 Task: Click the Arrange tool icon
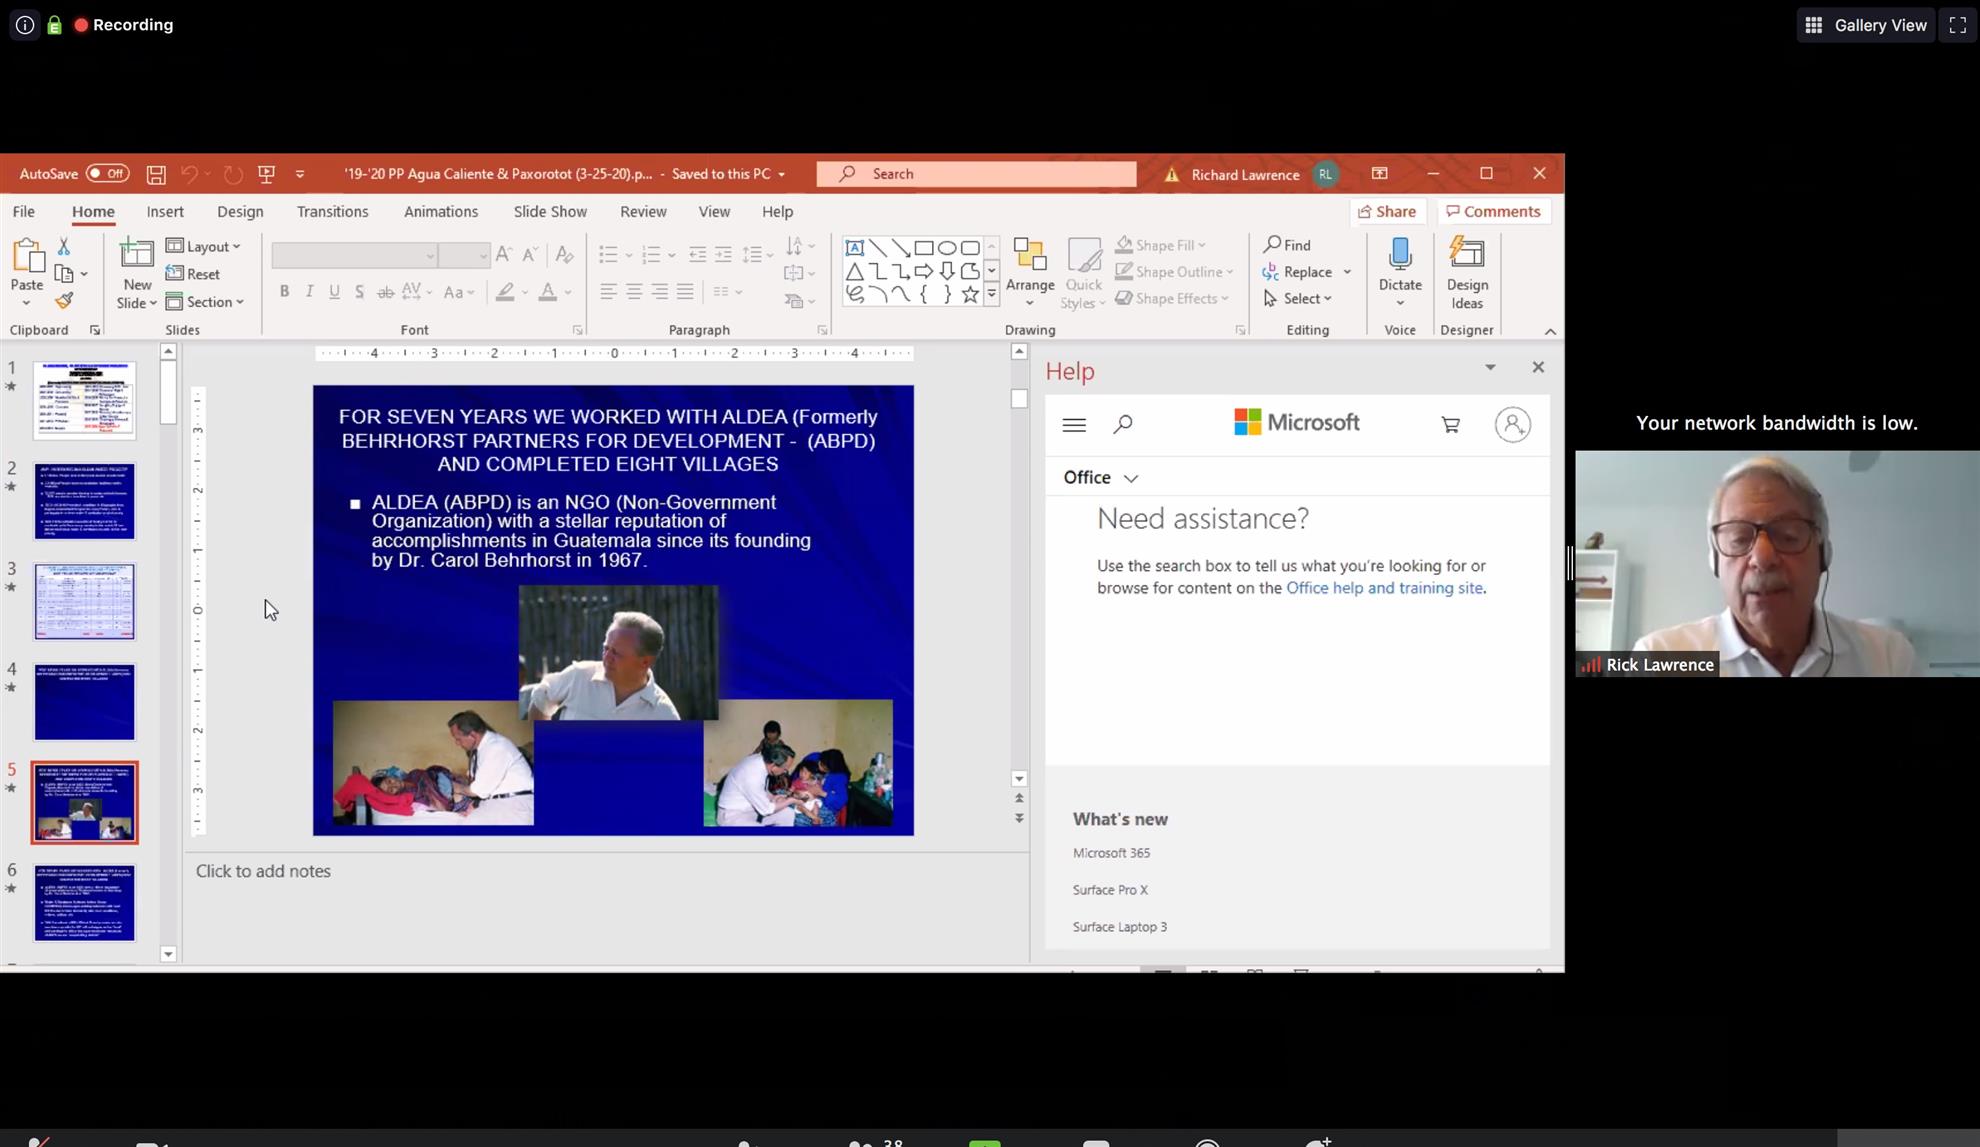[1029, 256]
